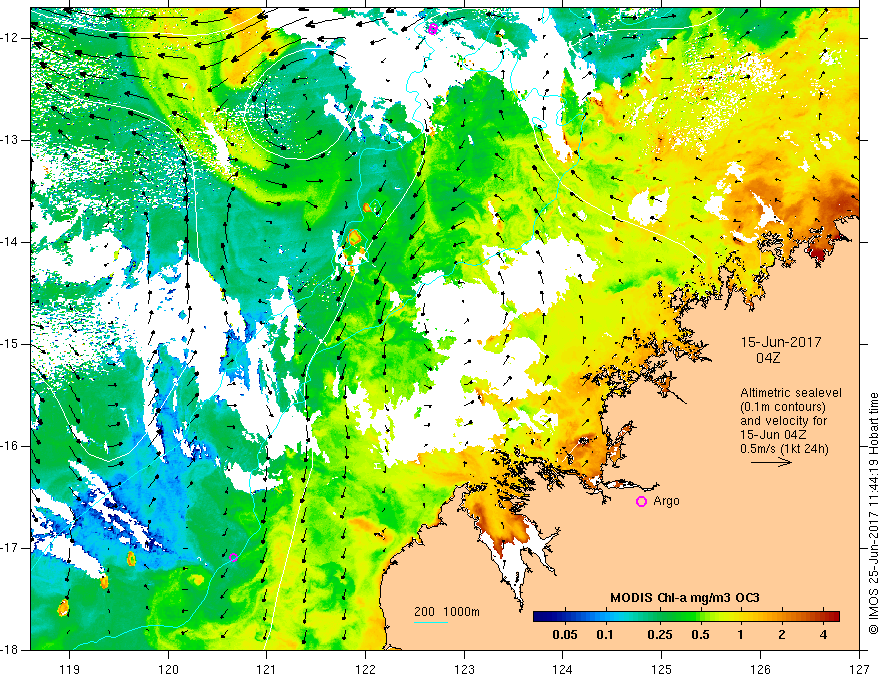880x680 pixels.
Task: Click the 0.5m/s velocity scale arrow
Action: (771, 462)
